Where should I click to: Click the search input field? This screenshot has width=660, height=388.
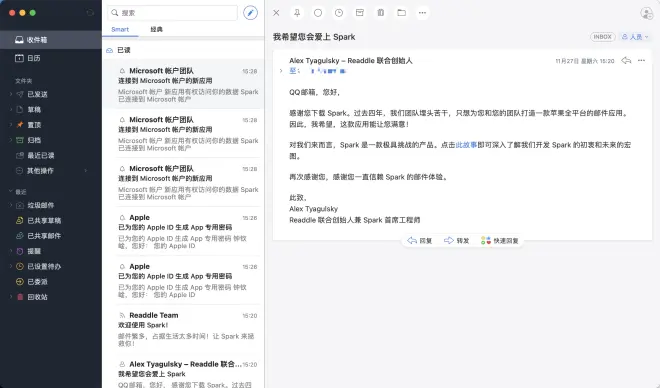point(173,13)
